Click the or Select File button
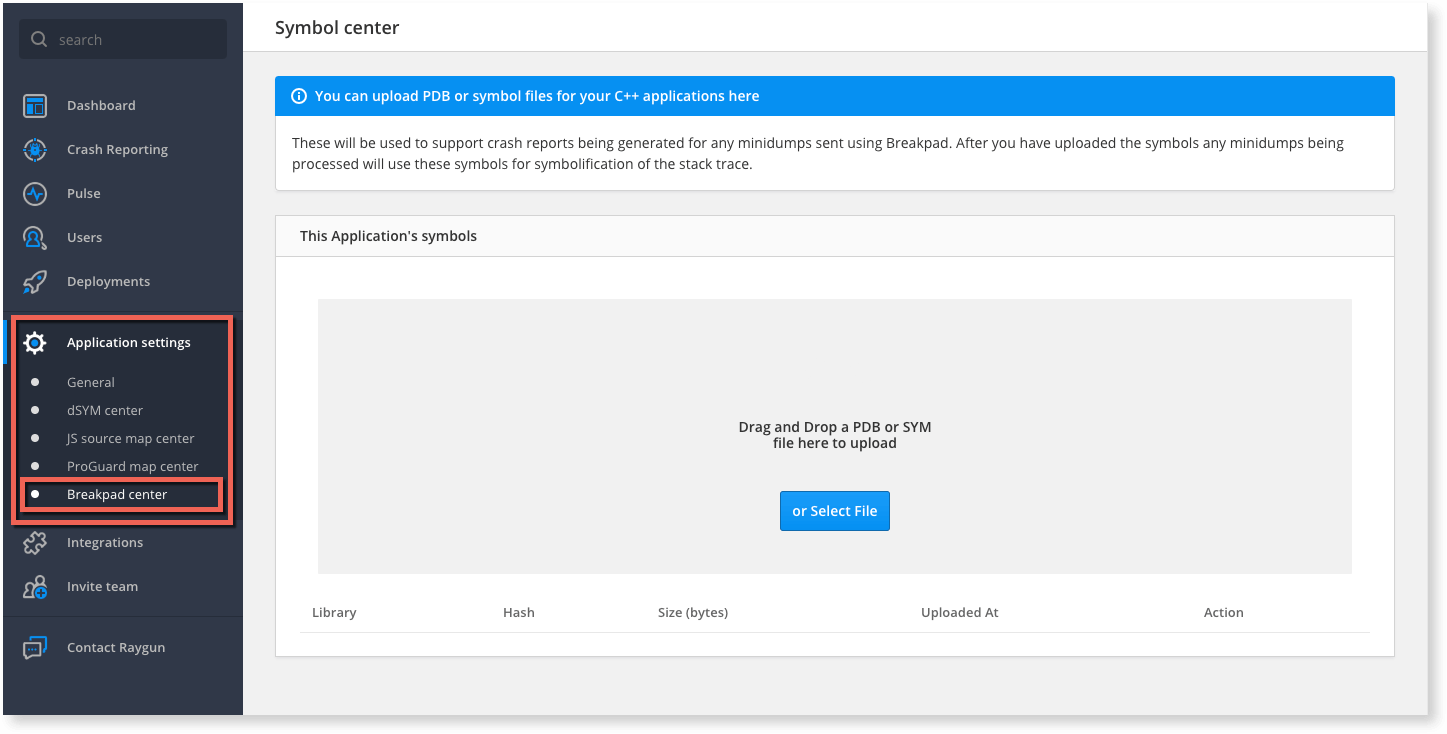This screenshot has height=734, width=1447. 834,510
